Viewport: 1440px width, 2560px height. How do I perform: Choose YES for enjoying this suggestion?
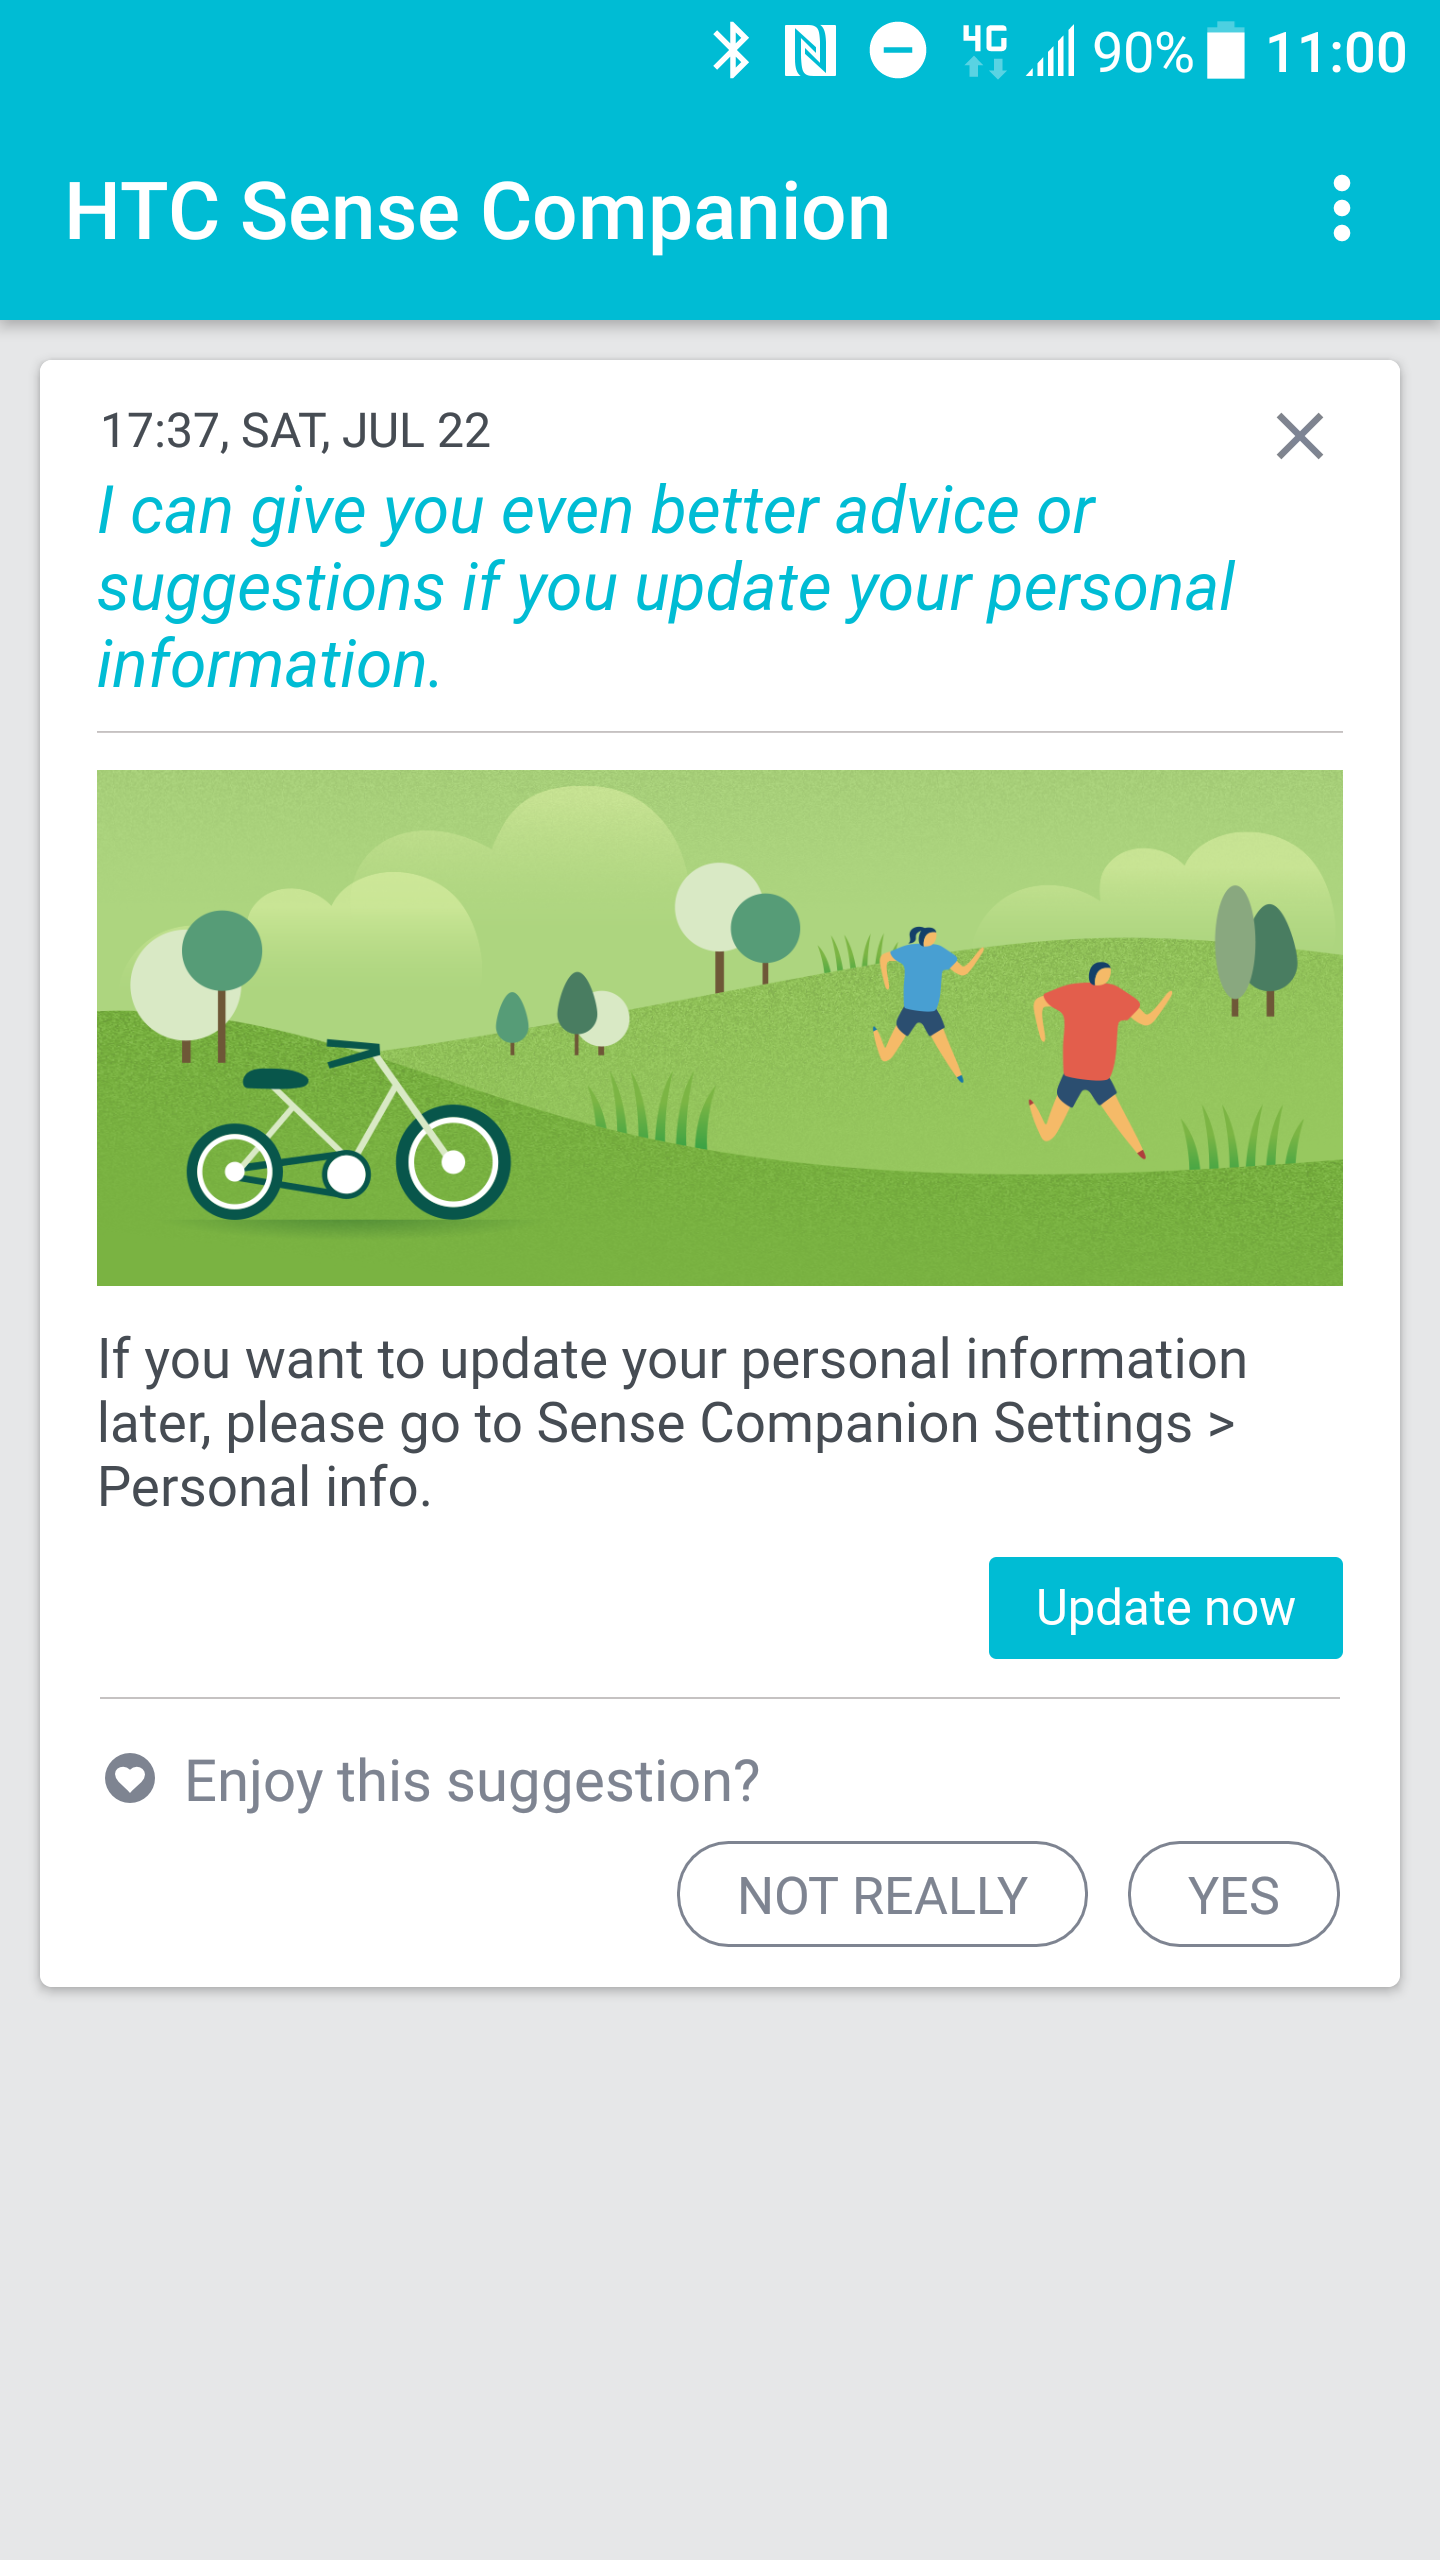(1233, 1894)
